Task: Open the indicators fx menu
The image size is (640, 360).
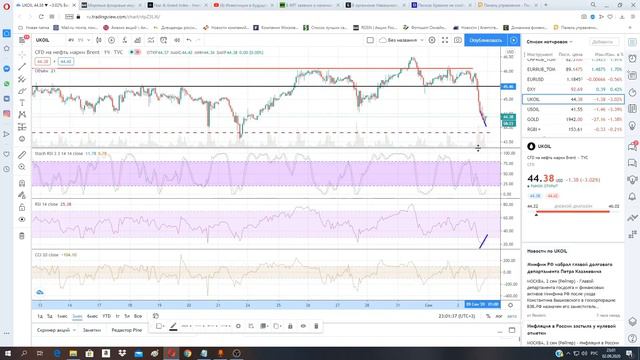Action: [x=124, y=40]
